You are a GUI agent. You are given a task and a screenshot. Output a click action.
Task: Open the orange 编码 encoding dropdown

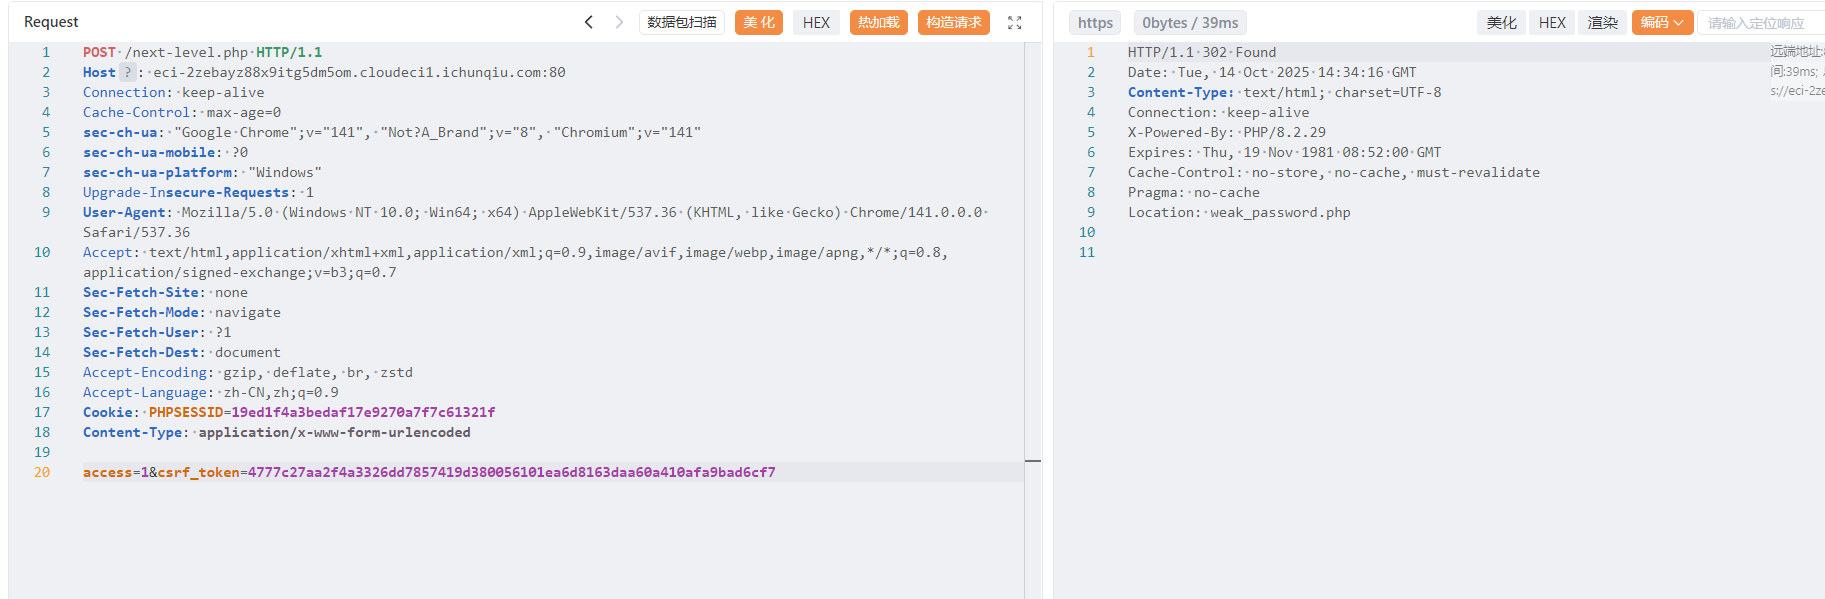[1661, 22]
